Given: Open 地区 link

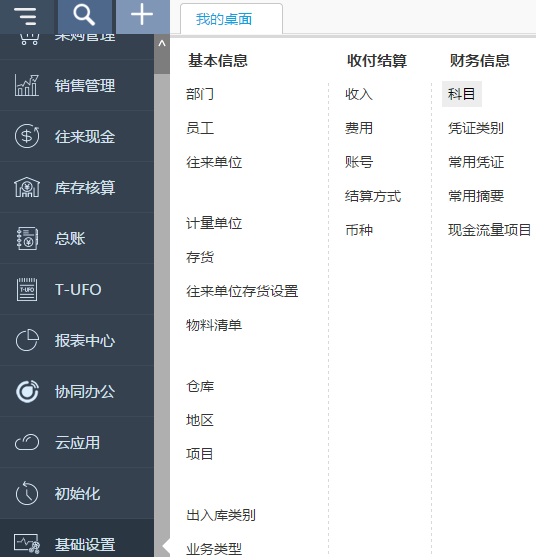Looking at the screenshot, I should [x=200, y=420].
